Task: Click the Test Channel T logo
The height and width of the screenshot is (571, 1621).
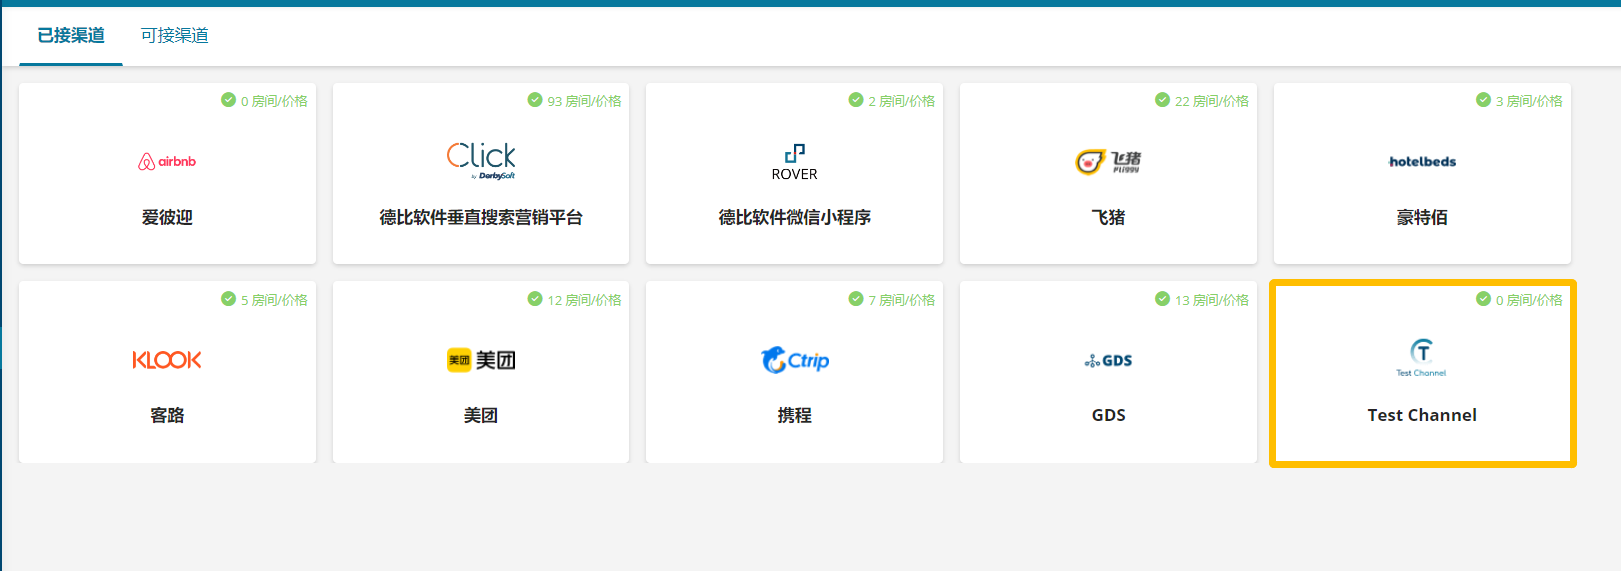Action: click(x=1422, y=357)
